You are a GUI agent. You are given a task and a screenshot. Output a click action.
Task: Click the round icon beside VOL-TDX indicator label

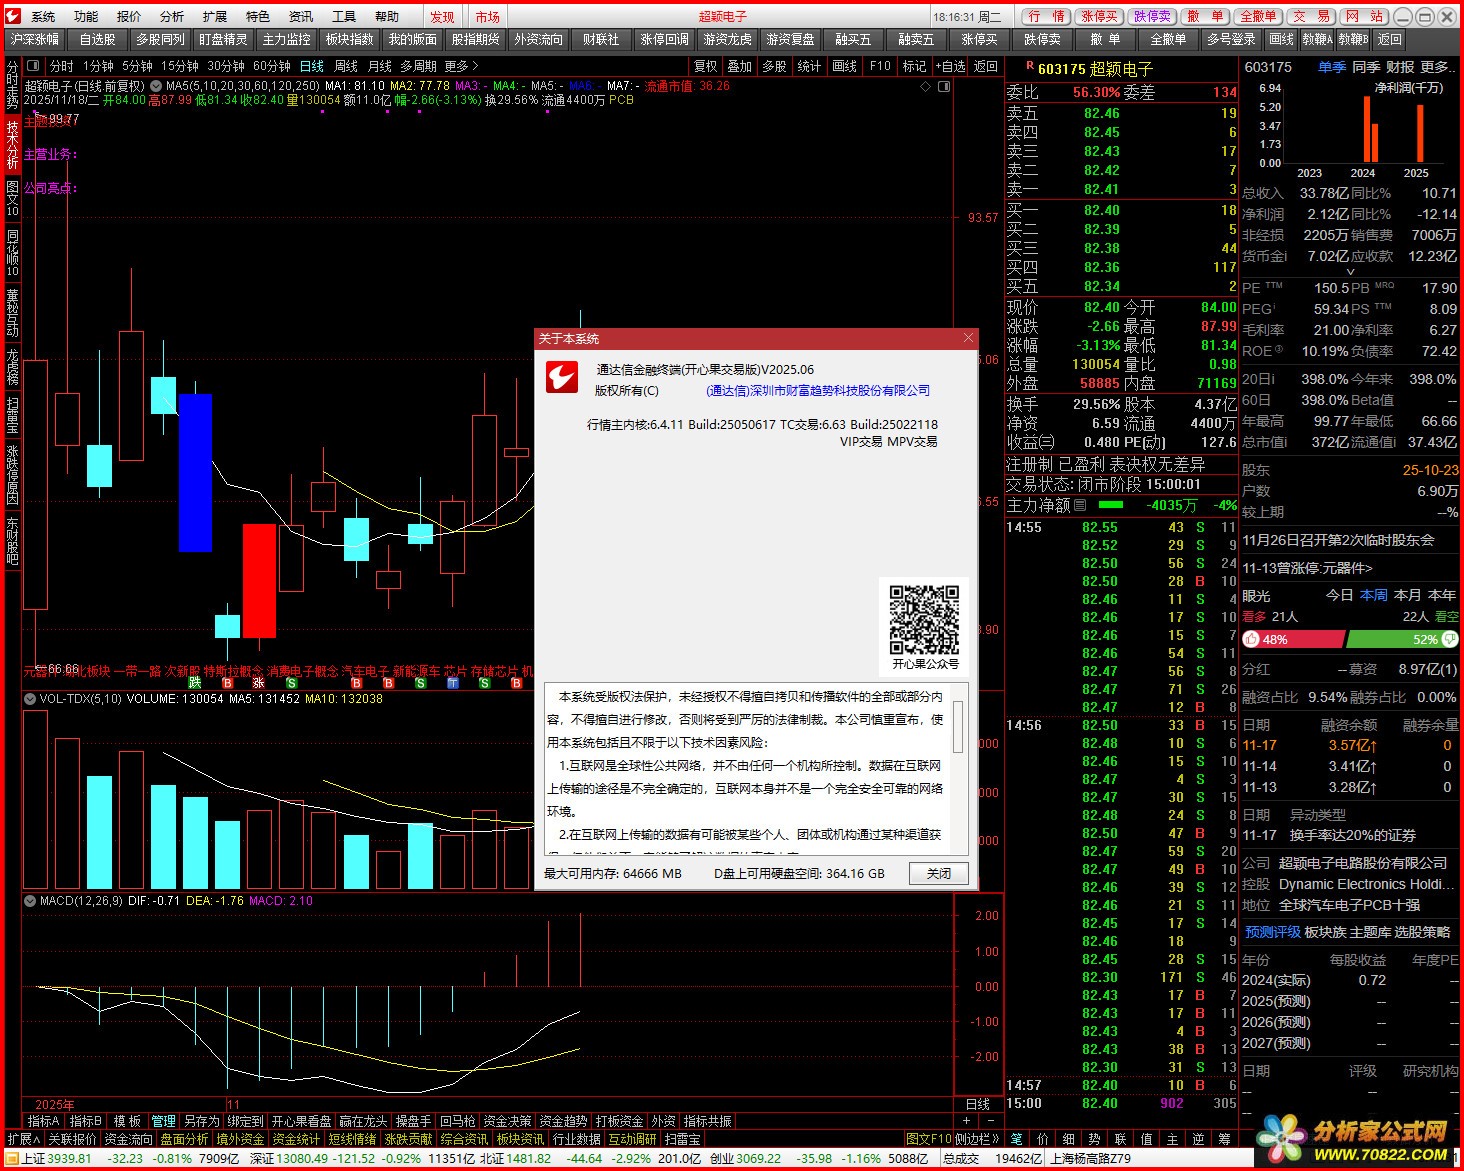tap(30, 699)
